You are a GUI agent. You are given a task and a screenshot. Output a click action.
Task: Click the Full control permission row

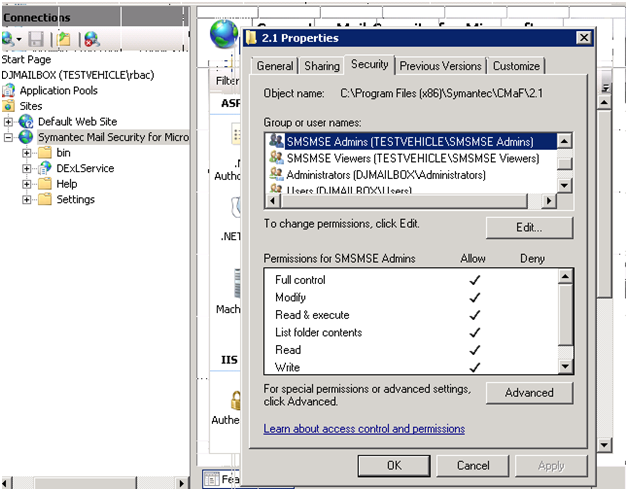pyautogui.click(x=411, y=280)
